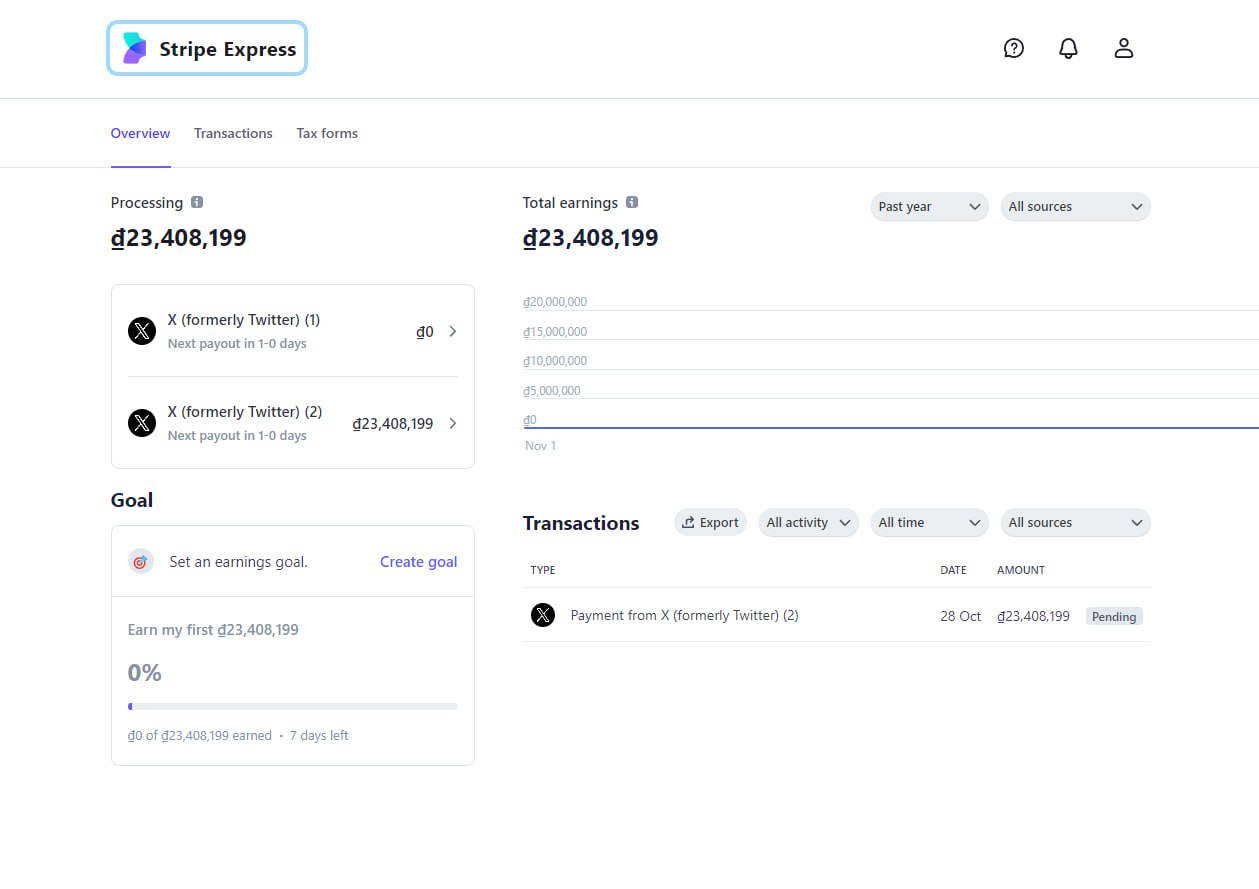1259x889 pixels.
Task: Click the earnings goal progress bar
Action: [x=292, y=707]
